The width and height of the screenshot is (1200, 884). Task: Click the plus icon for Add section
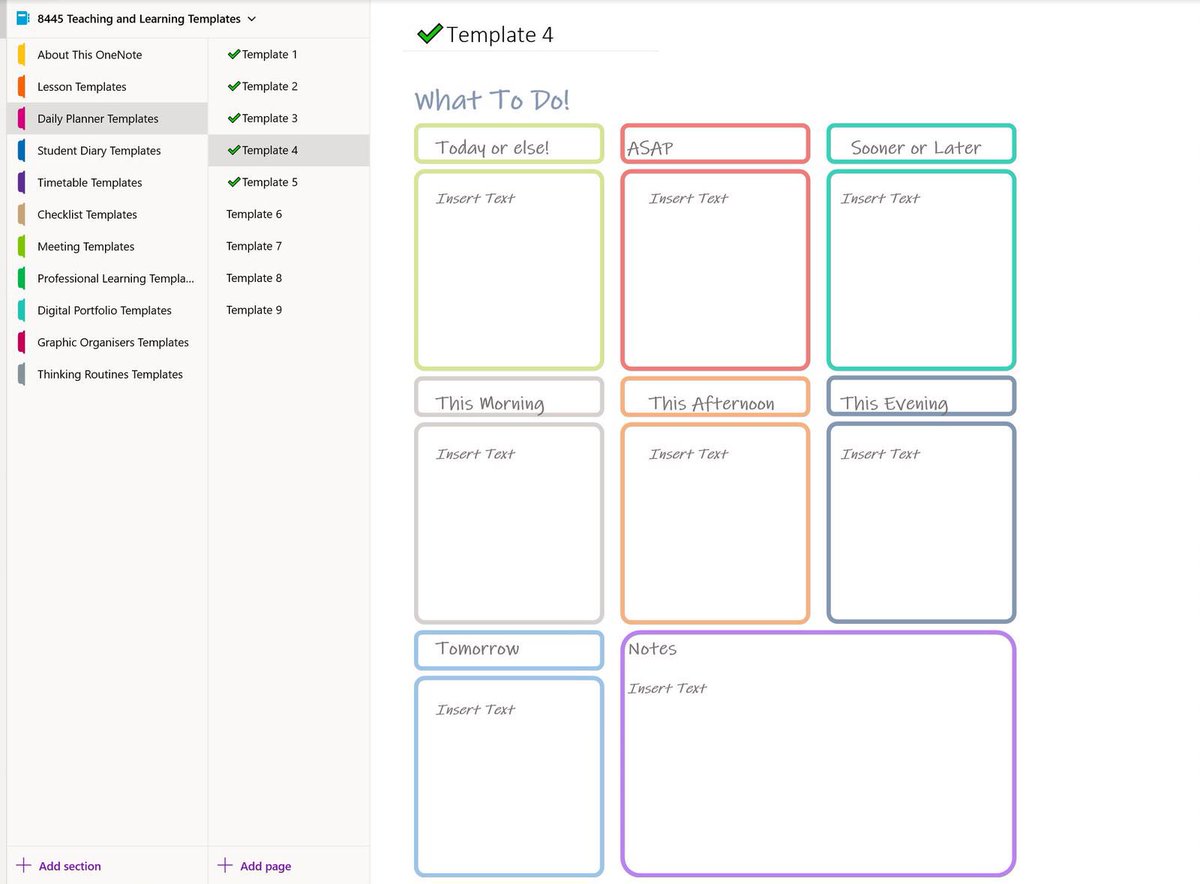coord(24,865)
